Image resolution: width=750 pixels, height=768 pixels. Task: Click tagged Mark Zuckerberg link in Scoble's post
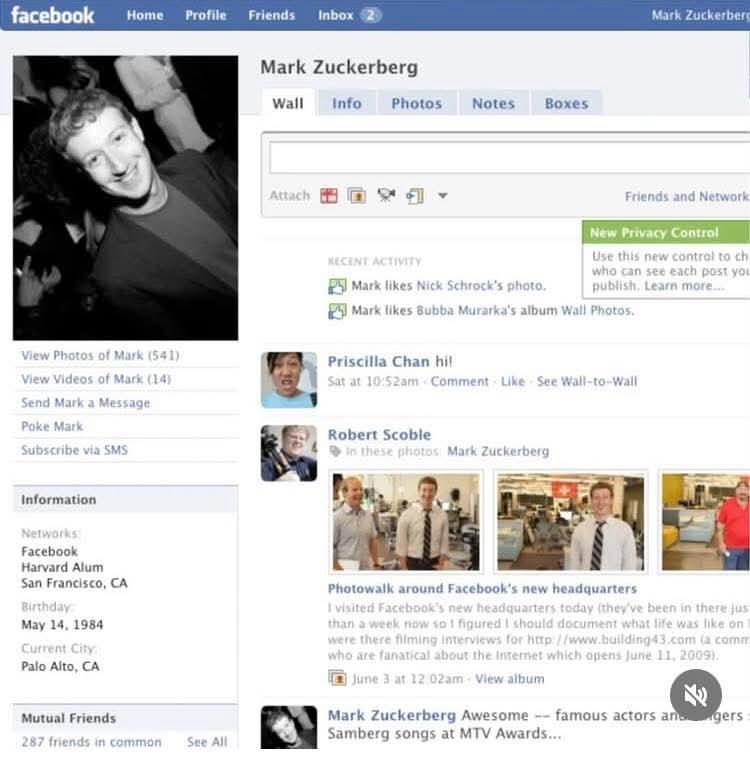click(x=498, y=451)
